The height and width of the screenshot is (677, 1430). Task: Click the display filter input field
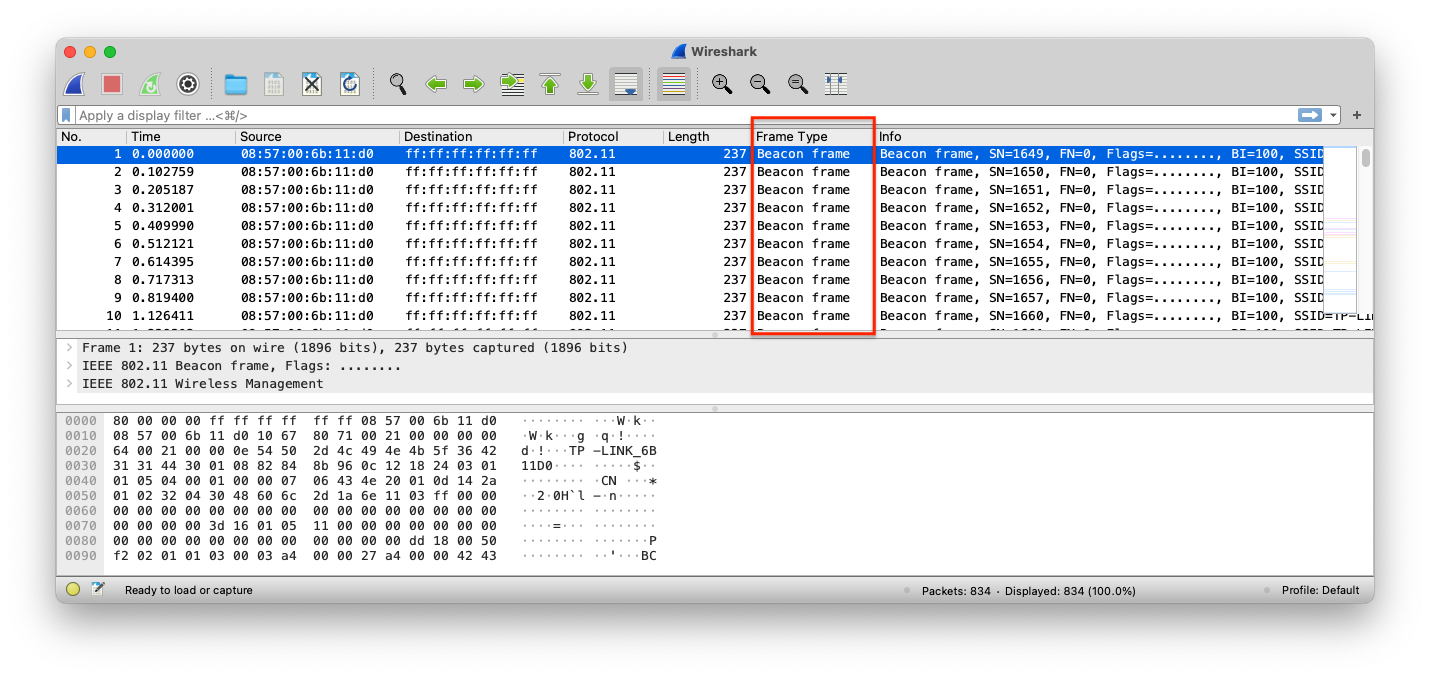click(680, 116)
